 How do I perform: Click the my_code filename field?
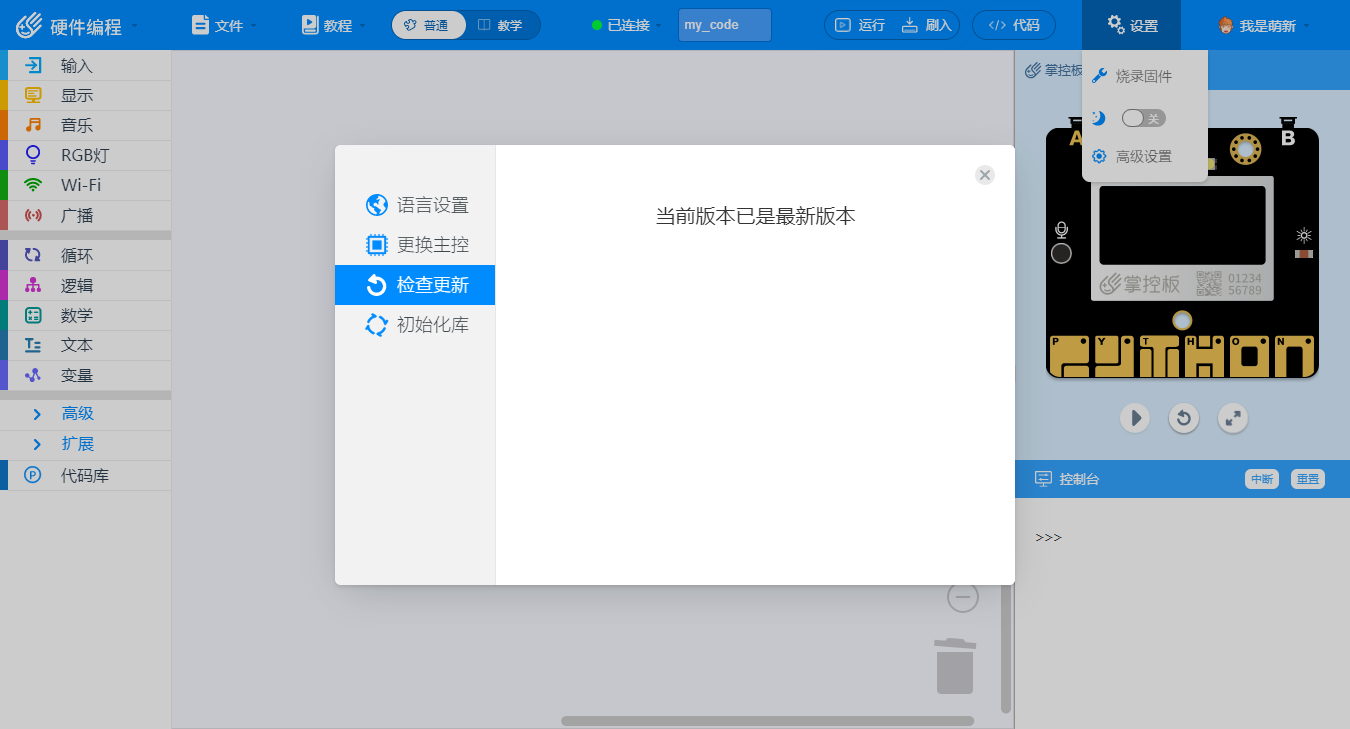tap(725, 25)
